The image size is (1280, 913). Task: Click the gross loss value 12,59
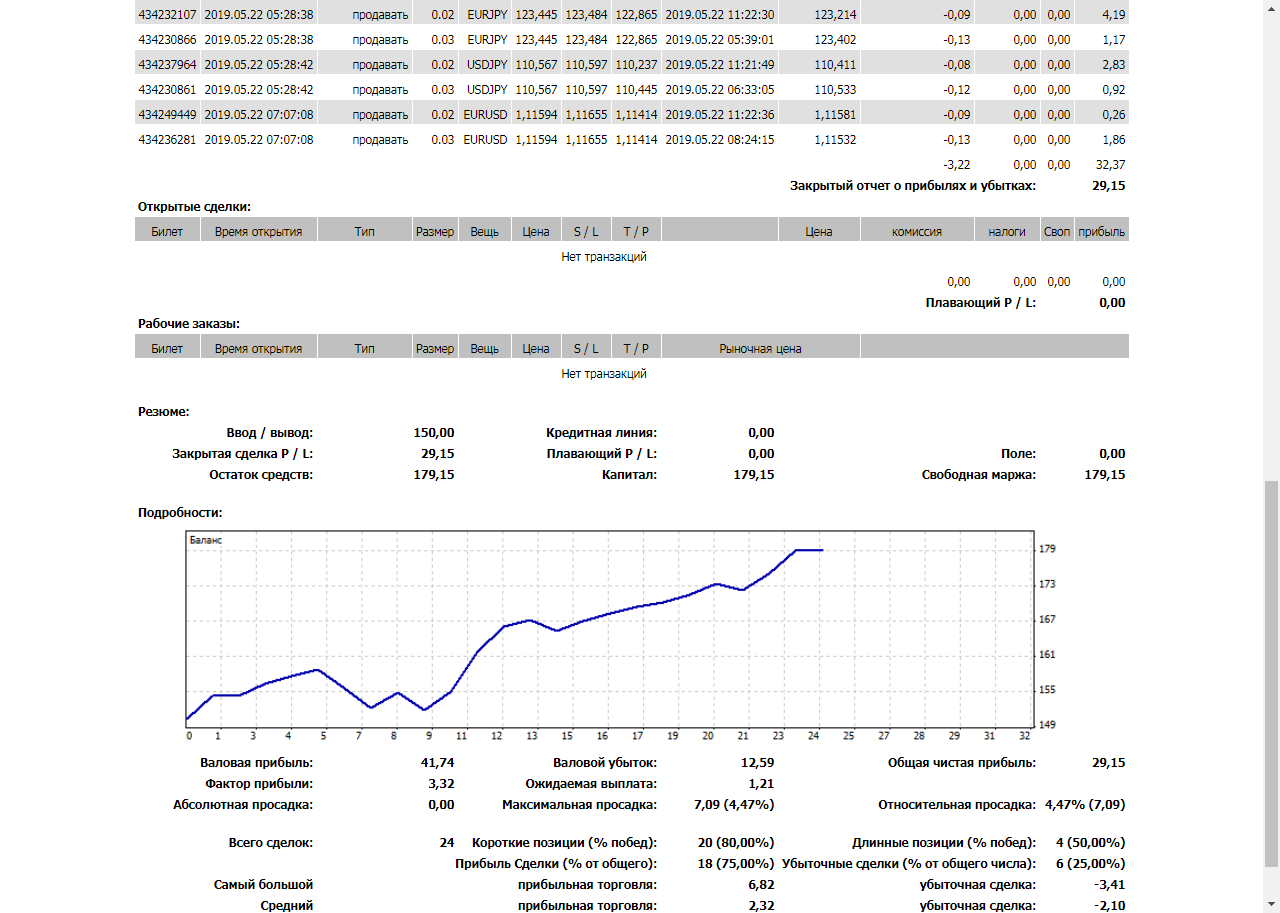coord(758,763)
